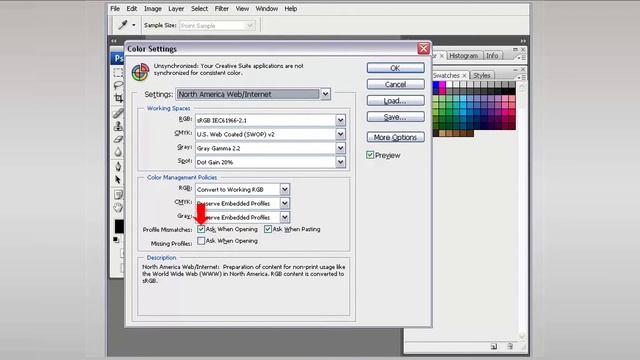Collapse toolbox via double-arrow icon
Viewport: 640px width, 360px height.
point(114,41)
